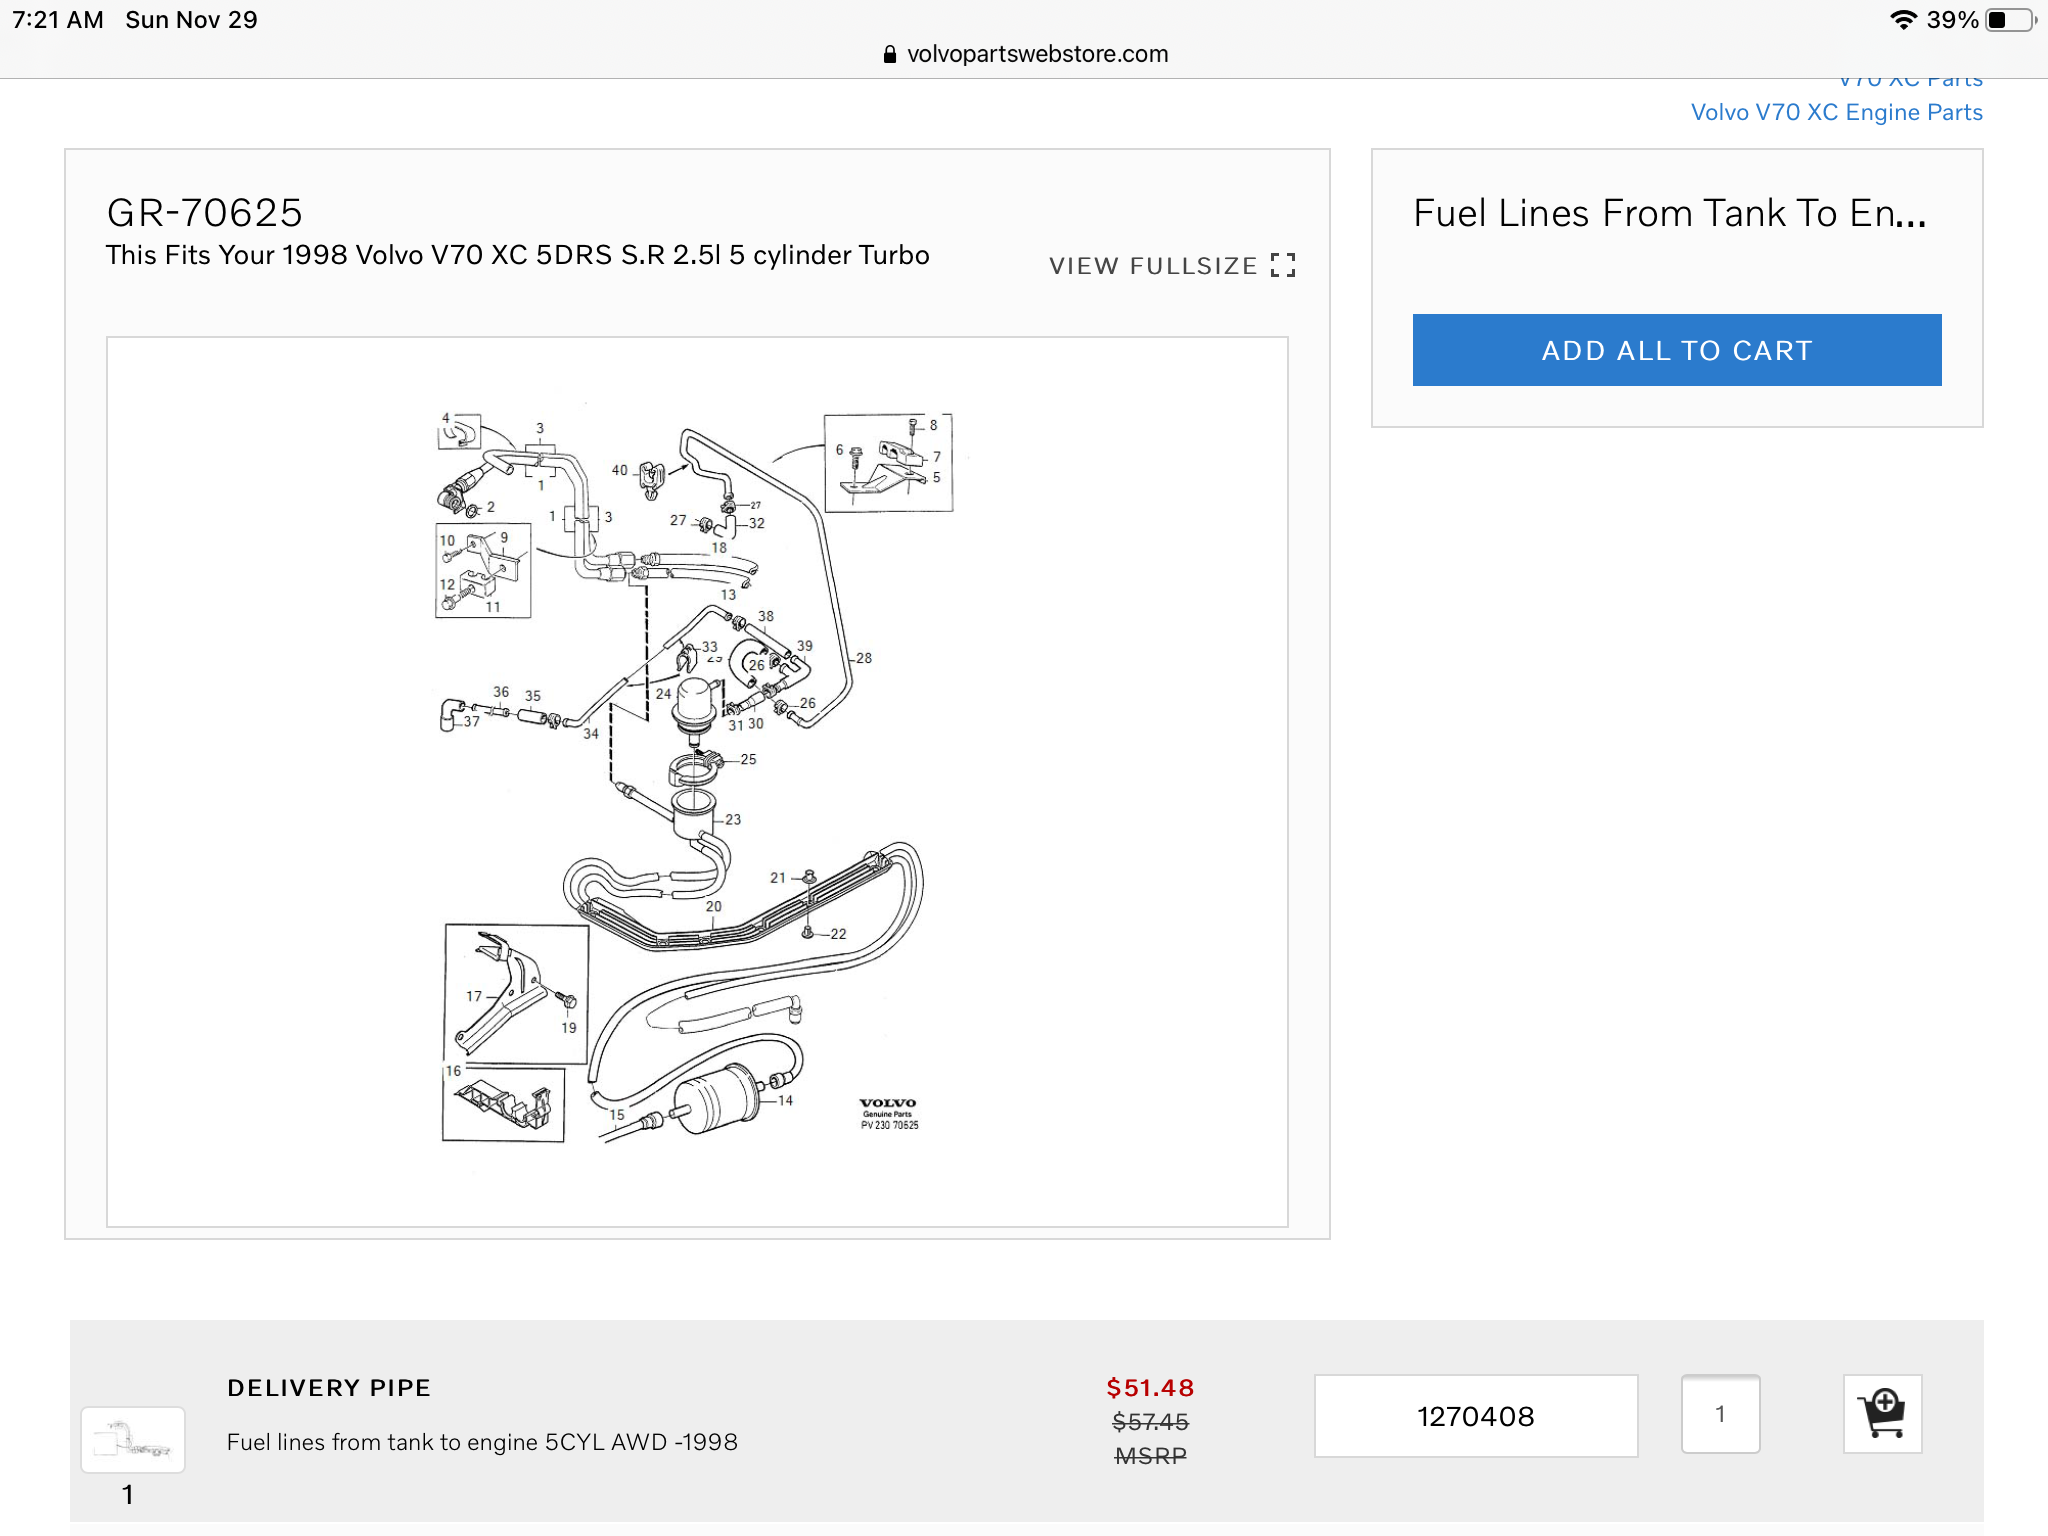Click the bracket inset box with part 17

[516, 993]
